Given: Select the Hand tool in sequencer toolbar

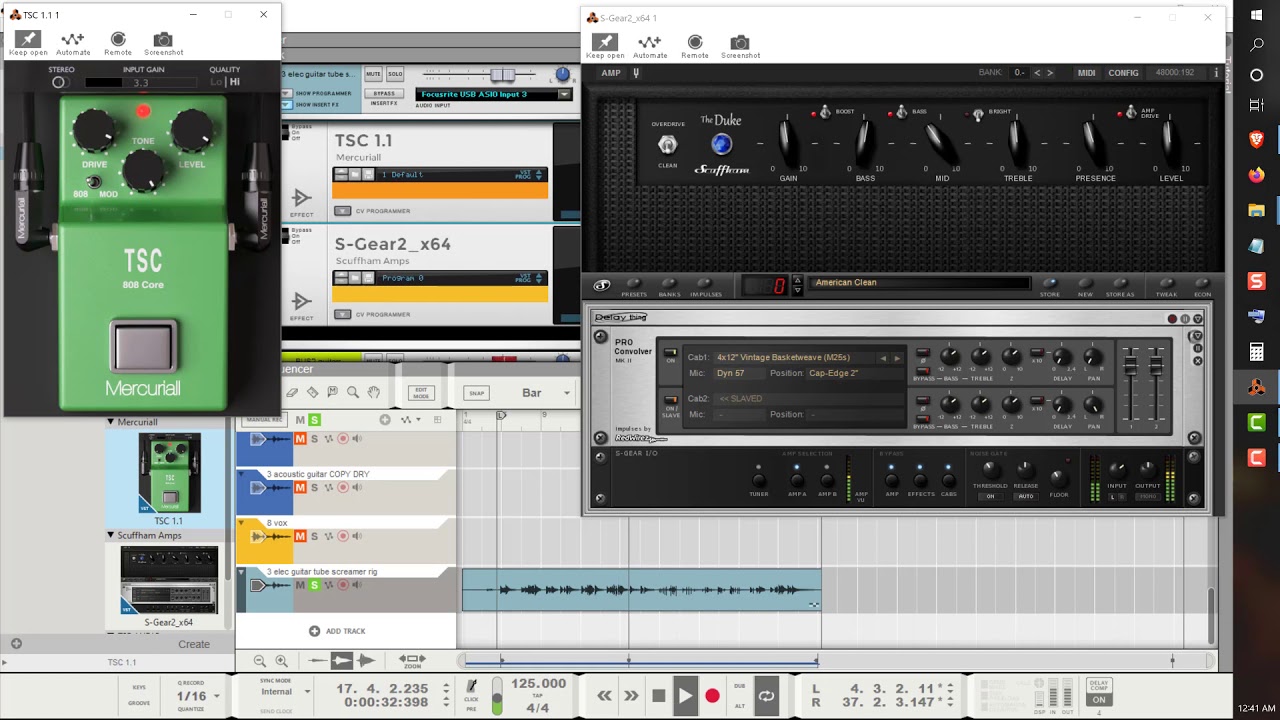Looking at the screenshot, I should tap(373, 393).
